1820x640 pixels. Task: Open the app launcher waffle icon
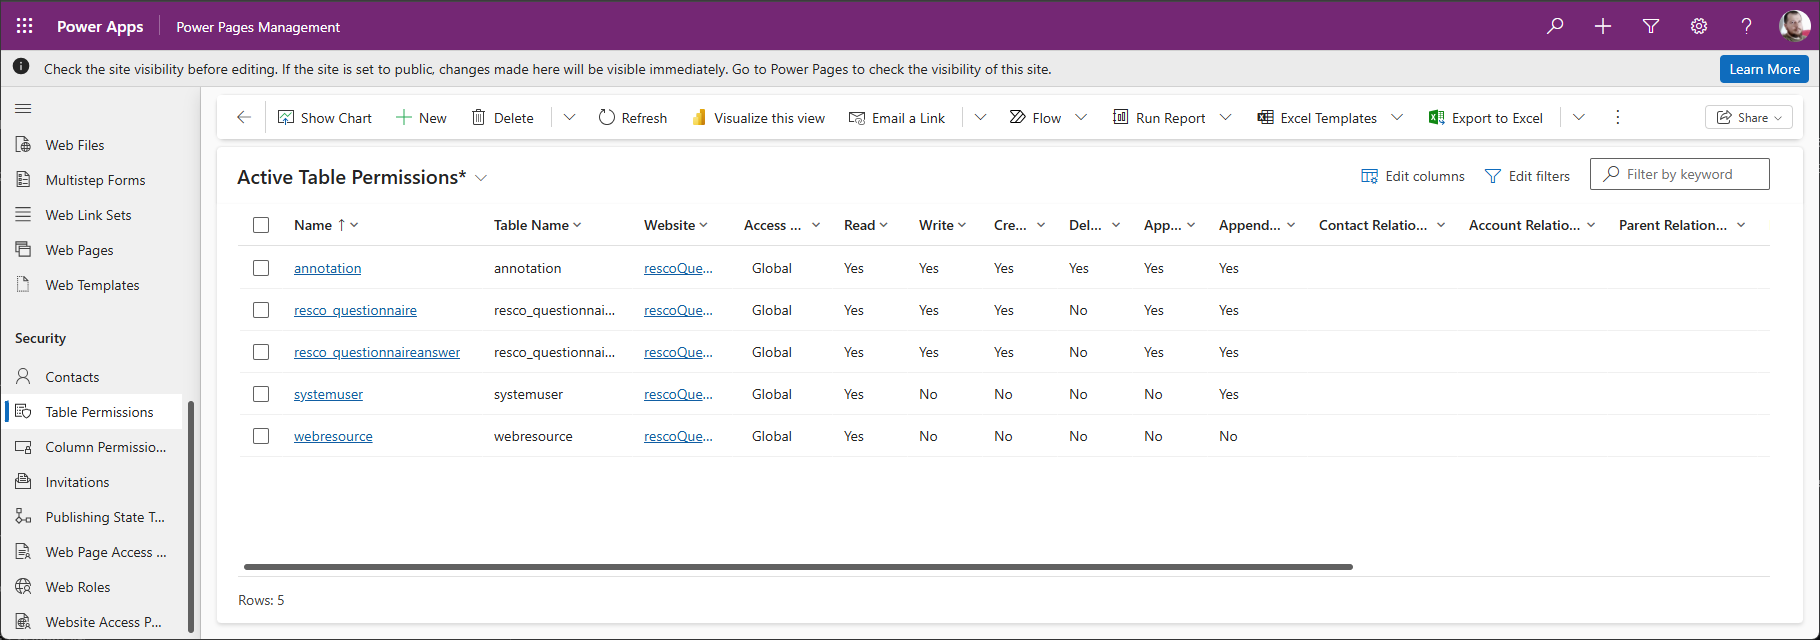click(x=25, y=26)
